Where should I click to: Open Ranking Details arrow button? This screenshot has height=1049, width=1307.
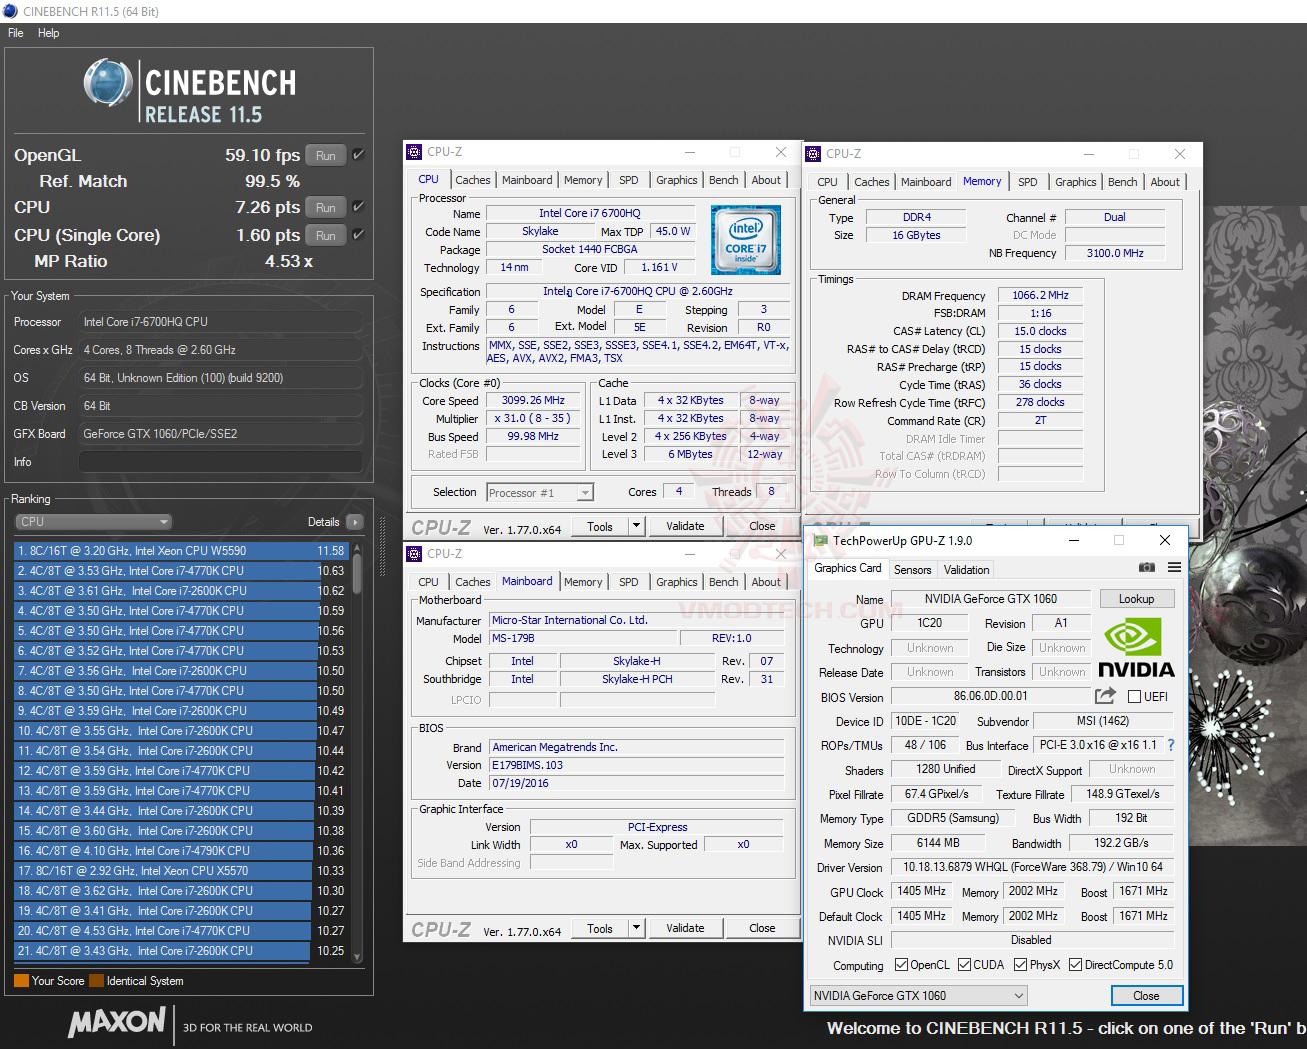click(354, 522)
